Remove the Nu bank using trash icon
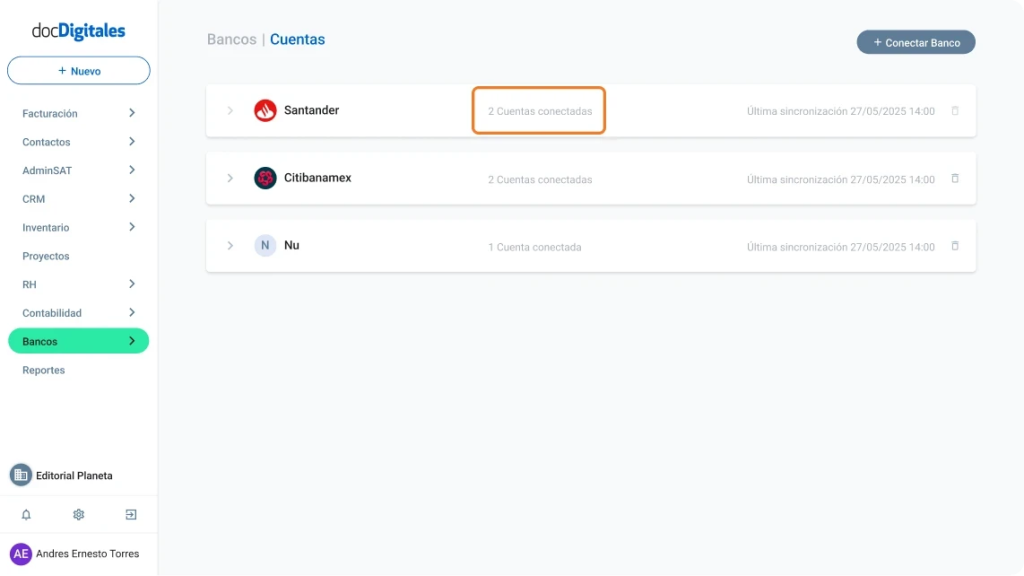The image size is (1024, 576). point(955,246)
